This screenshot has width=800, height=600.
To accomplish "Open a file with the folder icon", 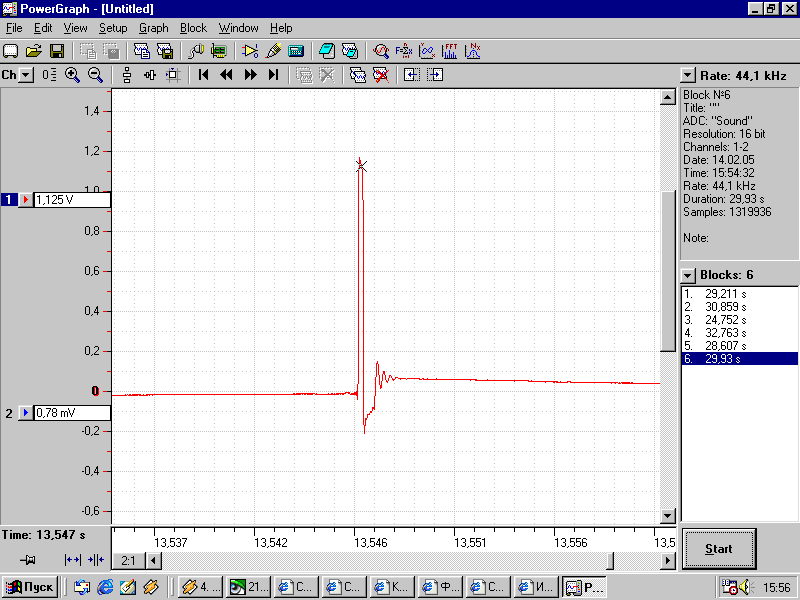I will click(34, 51).
